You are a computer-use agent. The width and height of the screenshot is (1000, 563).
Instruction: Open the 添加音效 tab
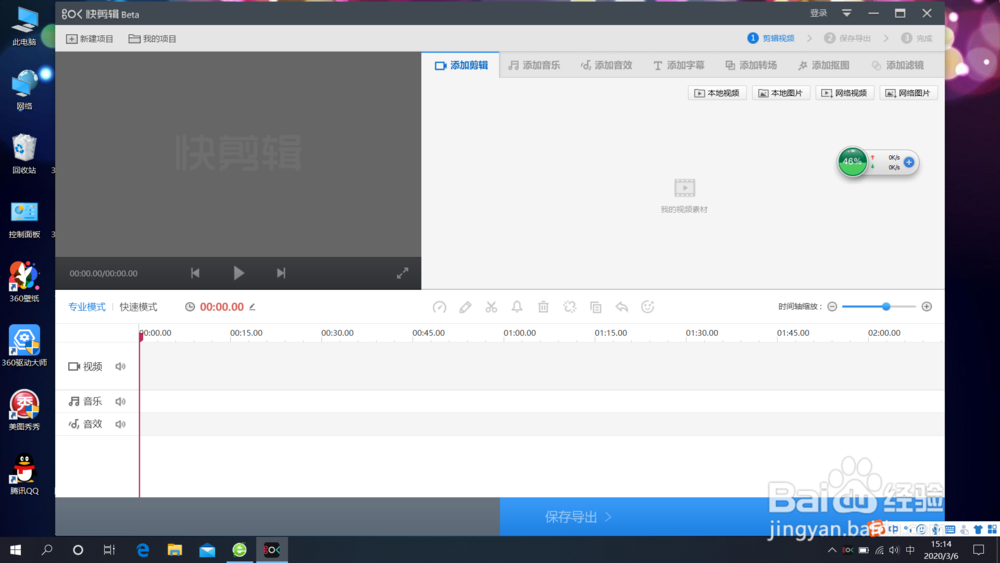tap(607, 65)
